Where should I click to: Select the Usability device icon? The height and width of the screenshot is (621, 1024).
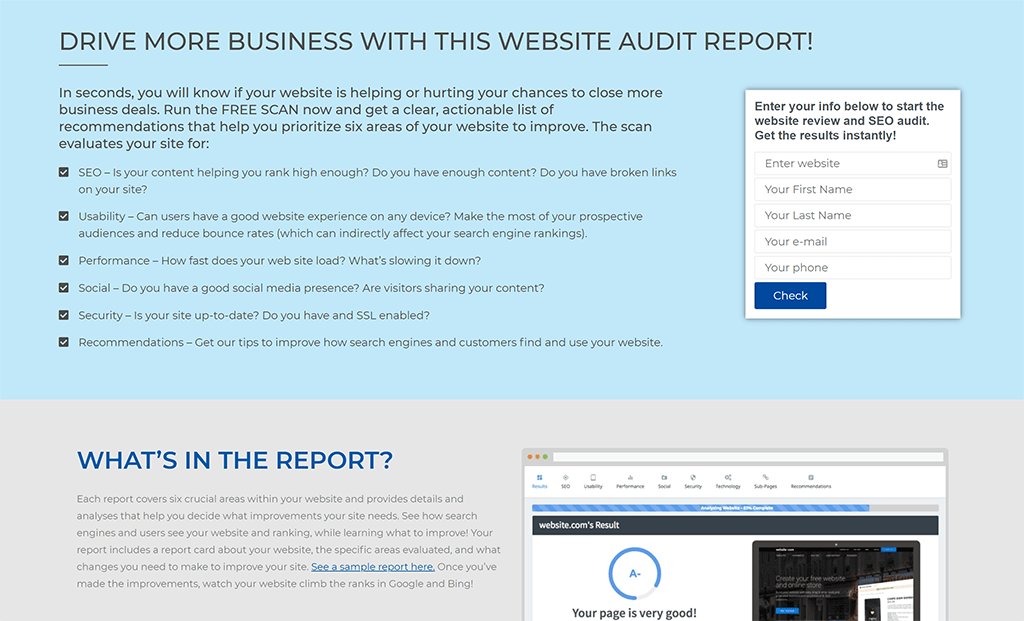pyautogui.click(x=593, y=478)
